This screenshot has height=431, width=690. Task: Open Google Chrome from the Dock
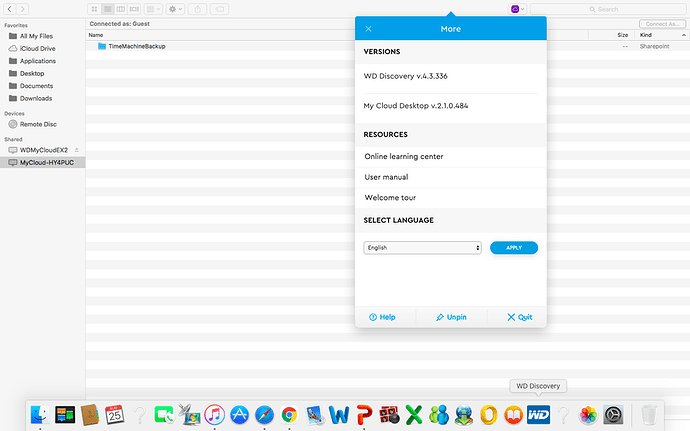[x=289, y=415]
